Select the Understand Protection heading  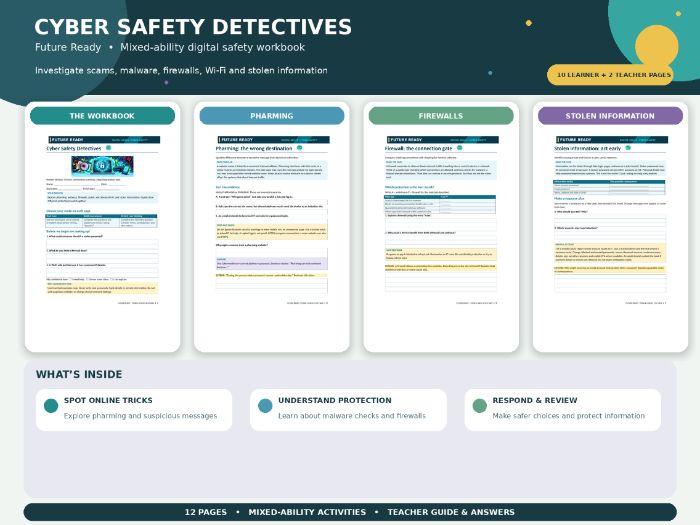click(335, 400)
